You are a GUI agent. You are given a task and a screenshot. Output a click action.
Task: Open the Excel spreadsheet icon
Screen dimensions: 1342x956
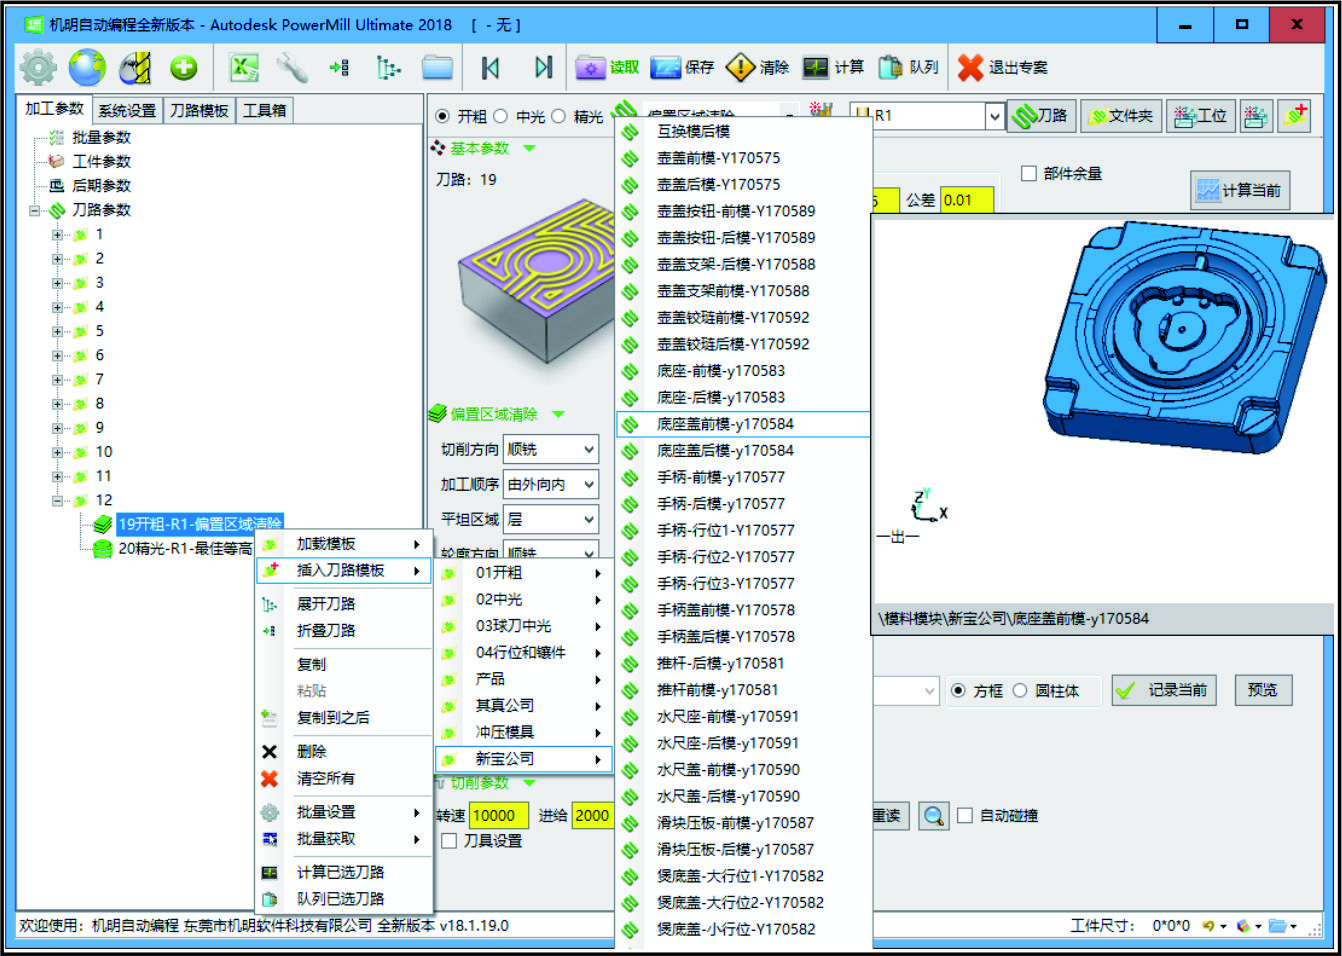click(x=243, y=67)
